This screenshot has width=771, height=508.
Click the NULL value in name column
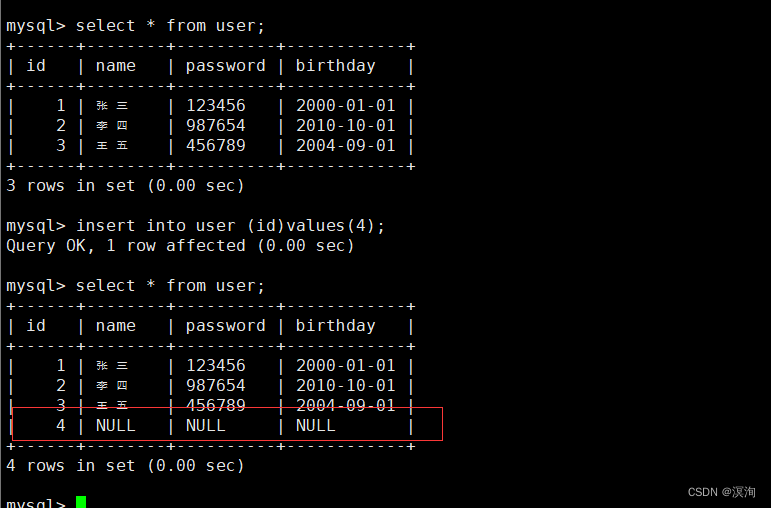116,425
